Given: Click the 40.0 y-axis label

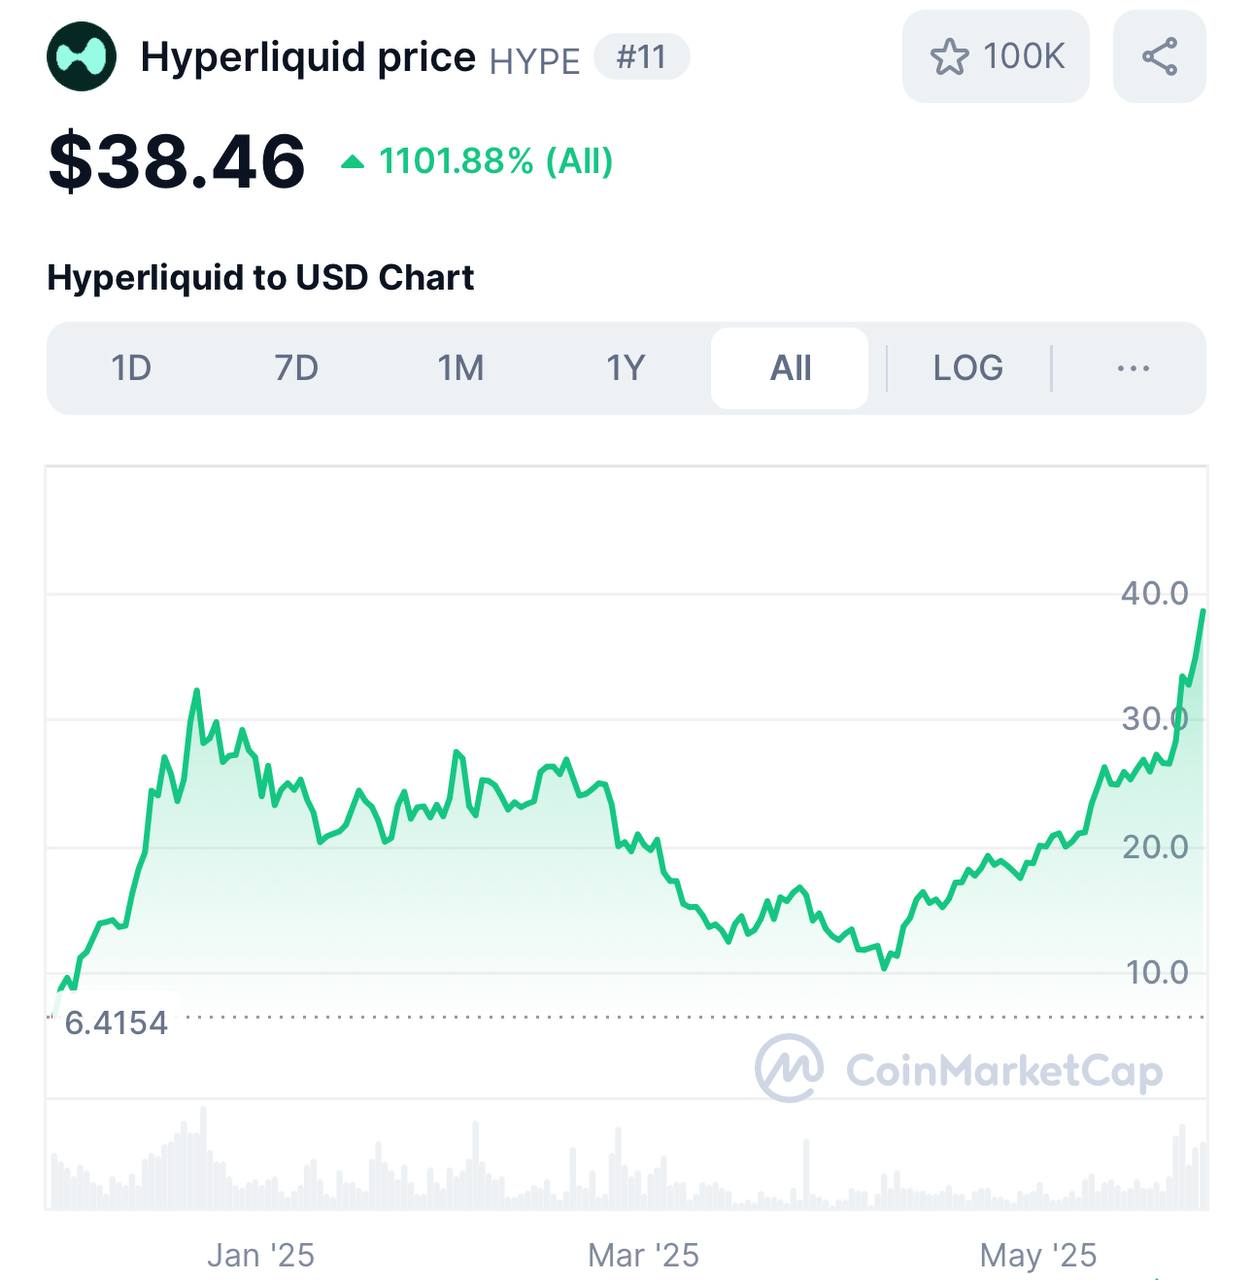Looking at the screenshot, I should tap(1154, 593).
